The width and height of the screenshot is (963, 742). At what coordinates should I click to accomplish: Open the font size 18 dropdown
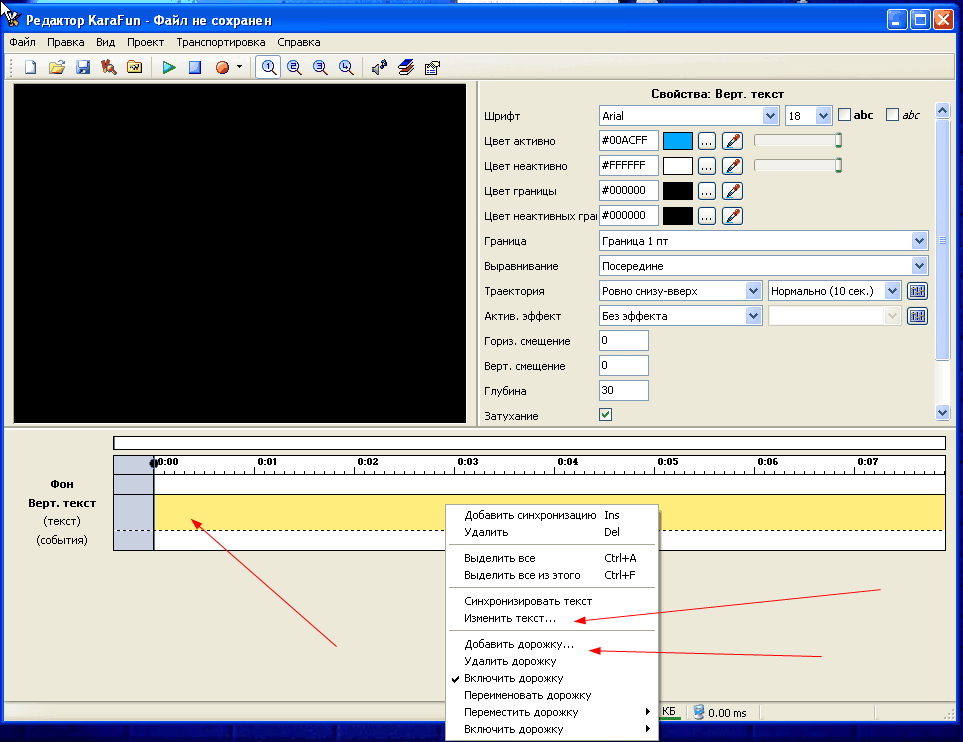[824, 115]
